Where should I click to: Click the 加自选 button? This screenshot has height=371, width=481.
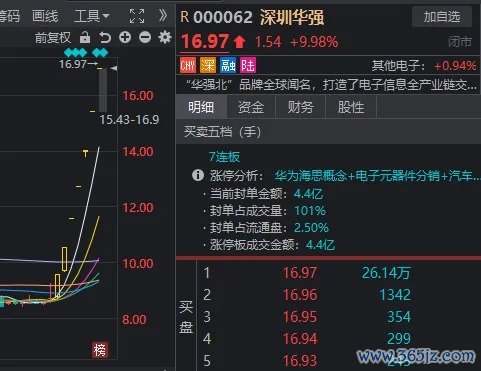[442, 17]
